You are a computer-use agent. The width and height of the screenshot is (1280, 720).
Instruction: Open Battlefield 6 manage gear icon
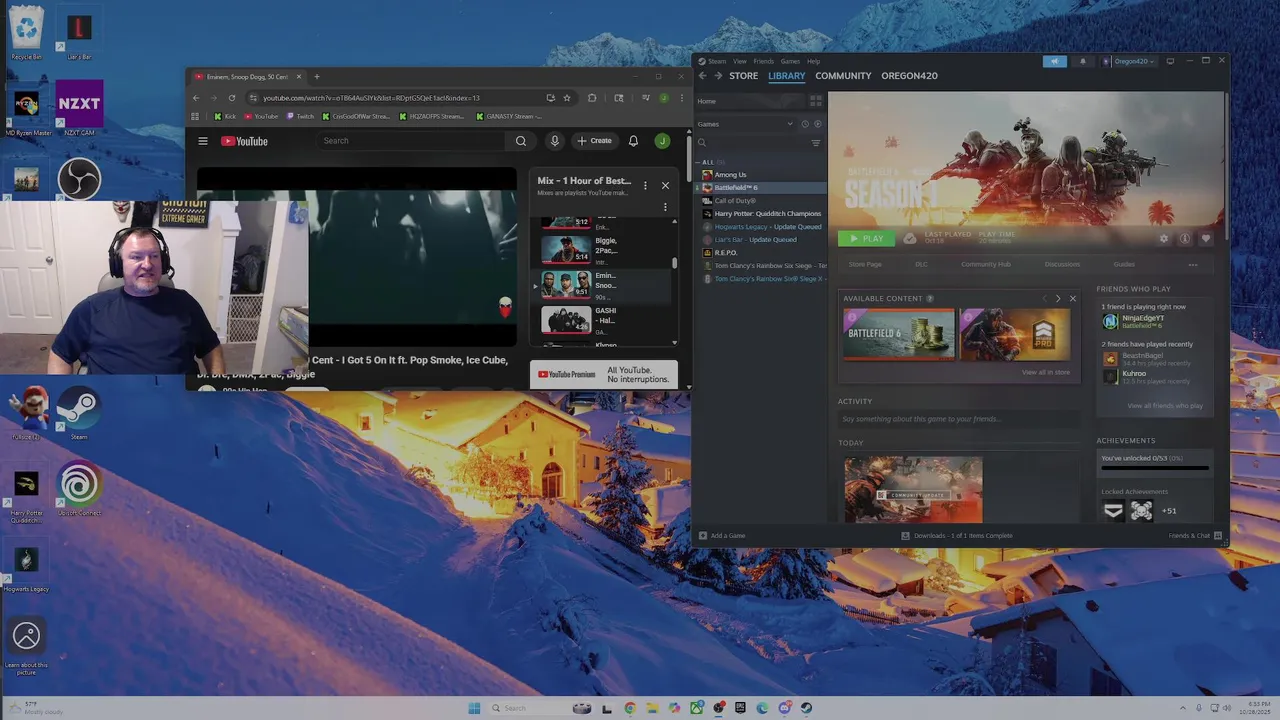pyautogui.click(x=1163, y=239)
